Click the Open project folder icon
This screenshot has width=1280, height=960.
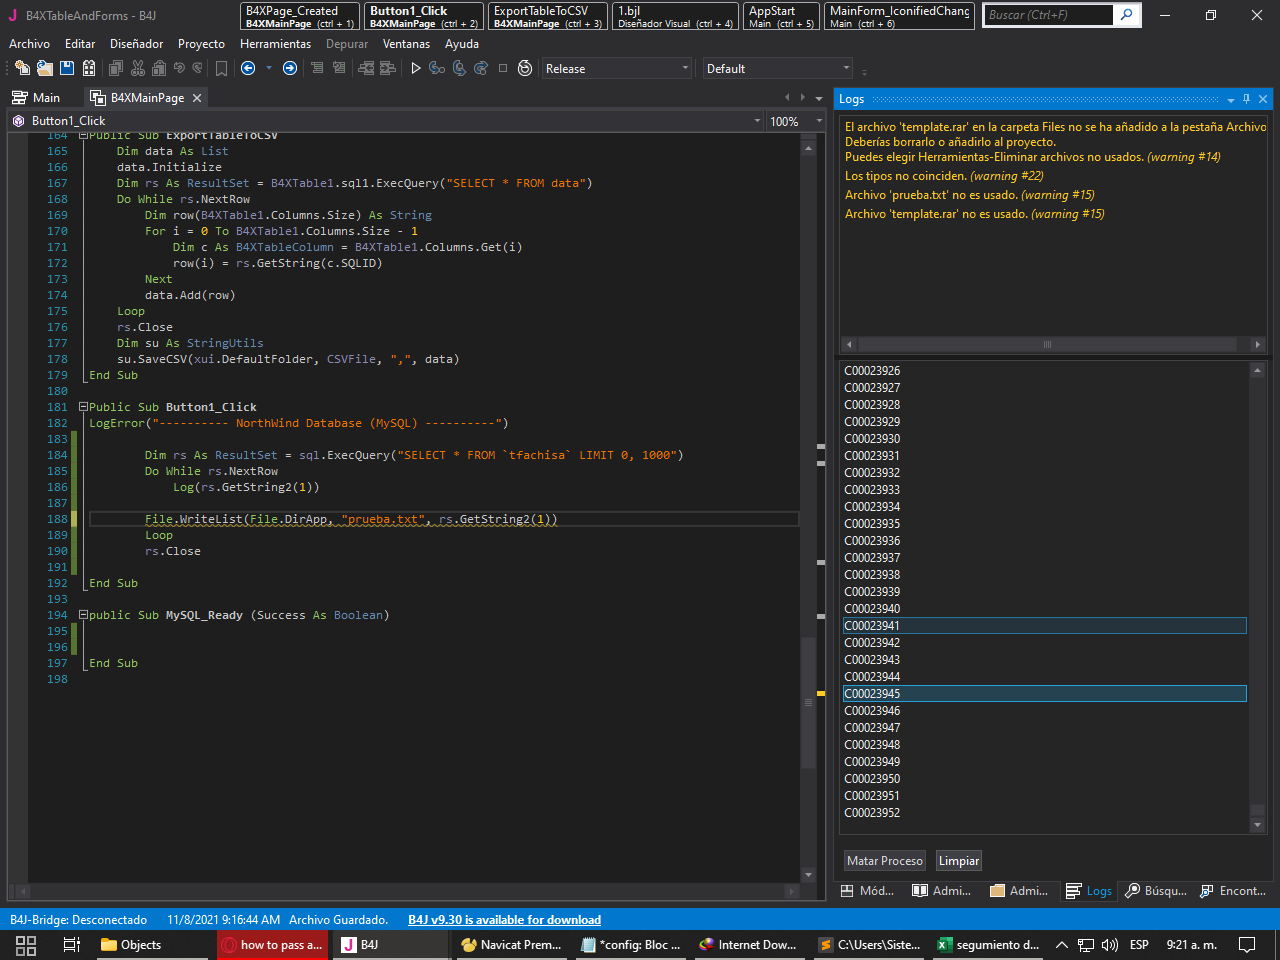pos(45,68)
